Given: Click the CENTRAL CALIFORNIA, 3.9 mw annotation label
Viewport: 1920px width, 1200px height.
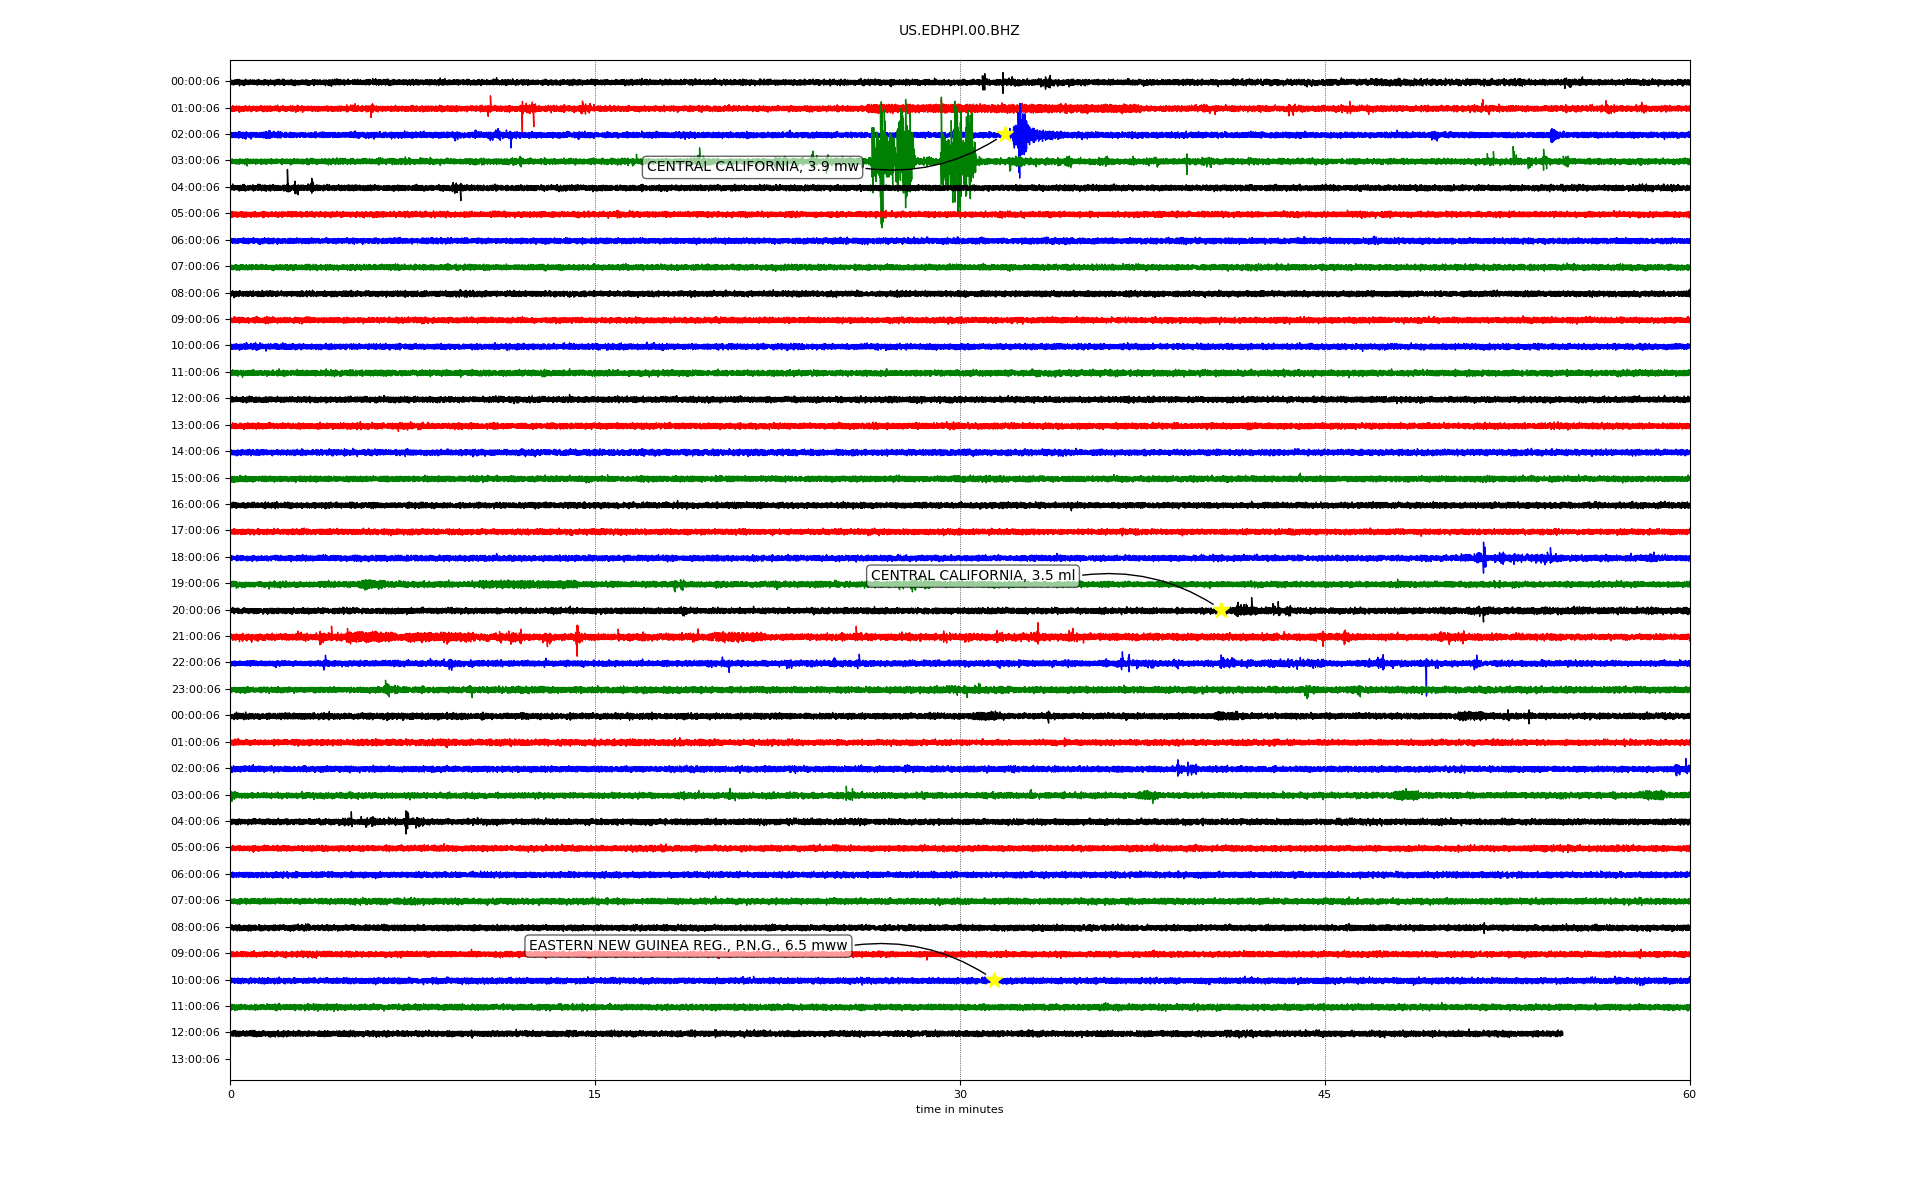Looking at the screenshot, I should (x=752, y=167).
